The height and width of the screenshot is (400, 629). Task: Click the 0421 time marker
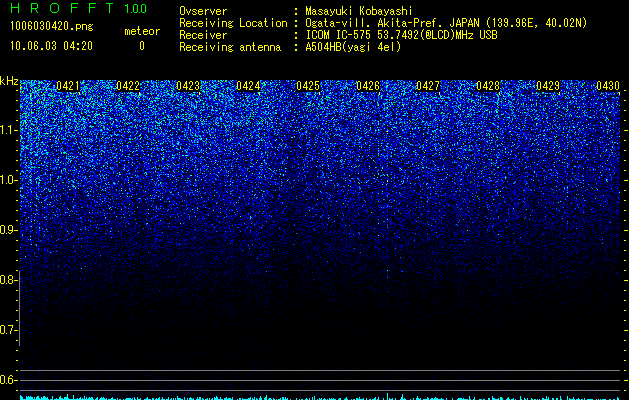[68, 86]
